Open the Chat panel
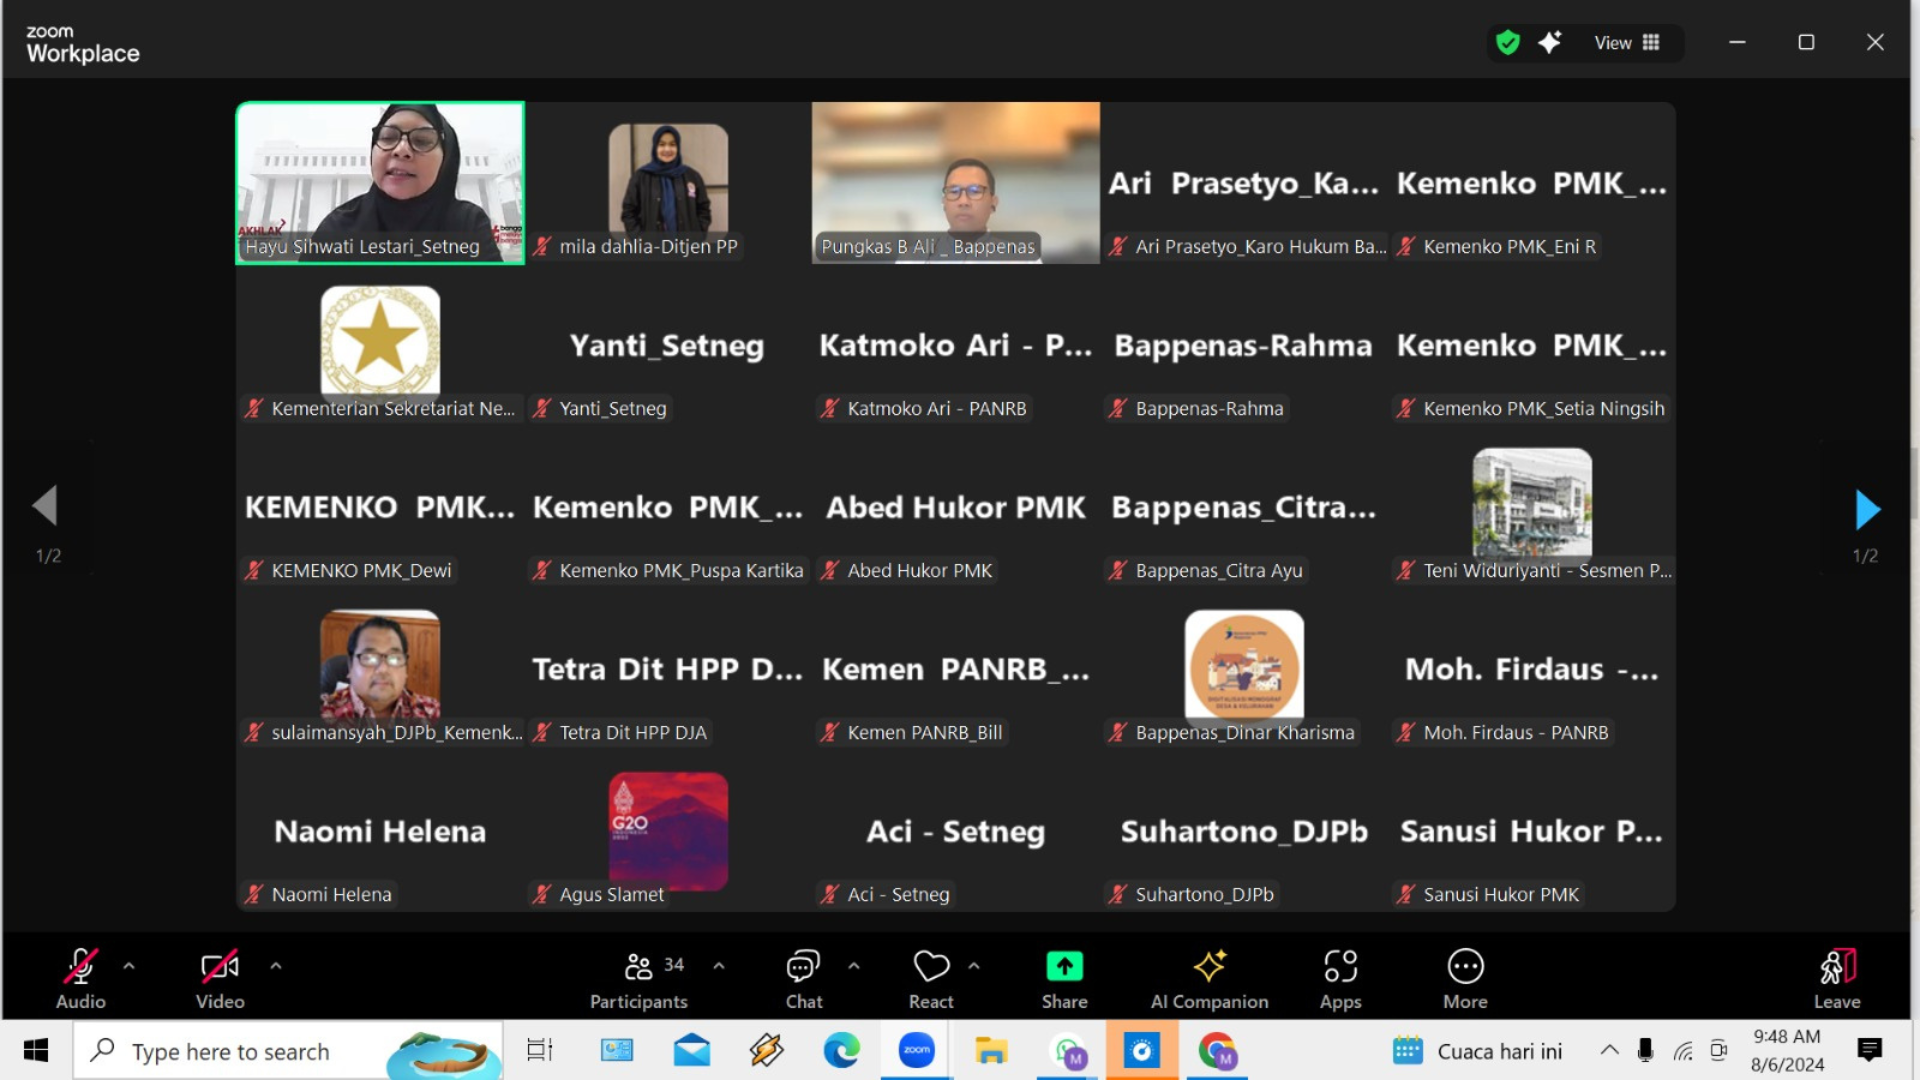The width and height of the screenshot is (1920, 1080). (x=804, y=978)
